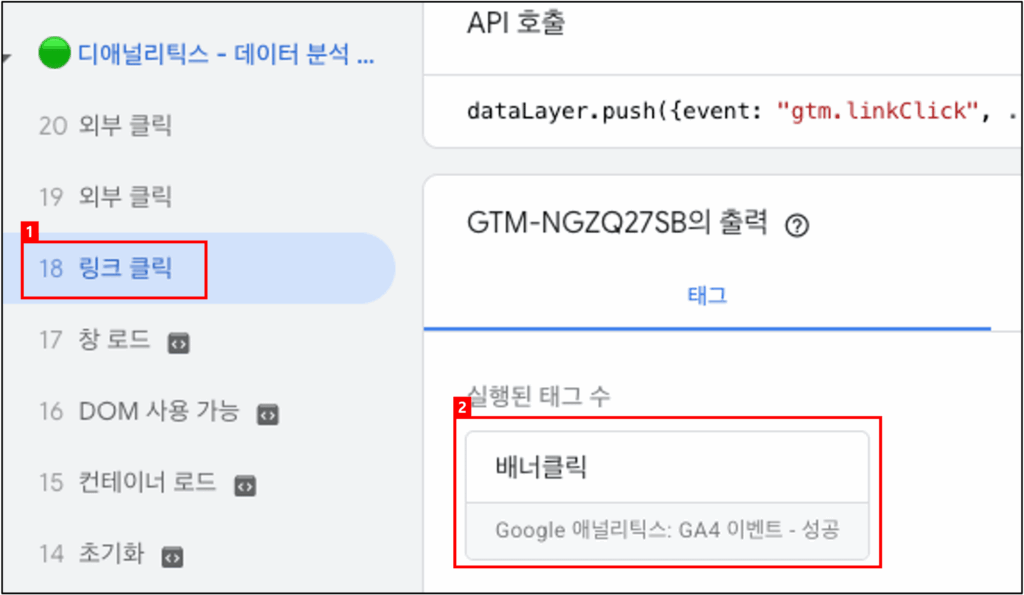1024x595 pixels.
Task: Click the code icon next to DOM 사용 가능
Action: [x=267, y=415]
